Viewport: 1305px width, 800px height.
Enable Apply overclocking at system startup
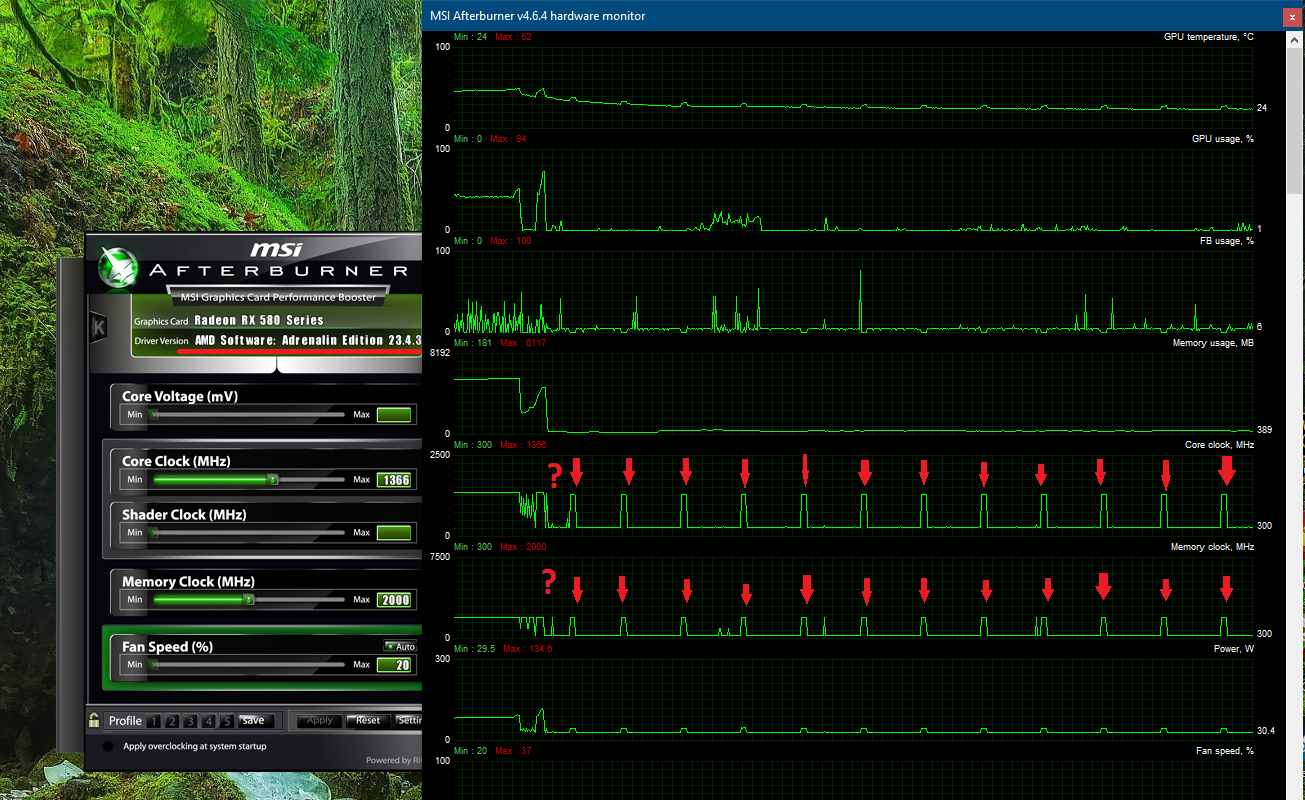(x=108, y=746)
